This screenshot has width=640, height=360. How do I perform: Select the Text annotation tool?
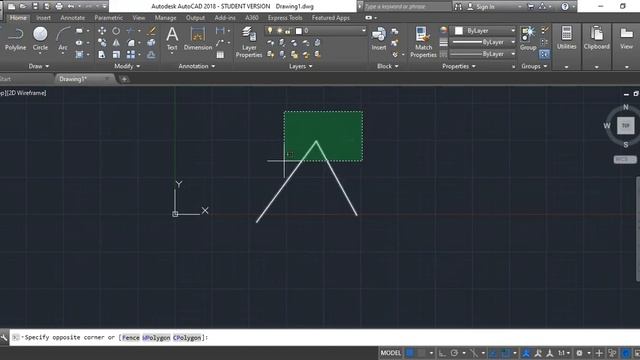point(172,39)
